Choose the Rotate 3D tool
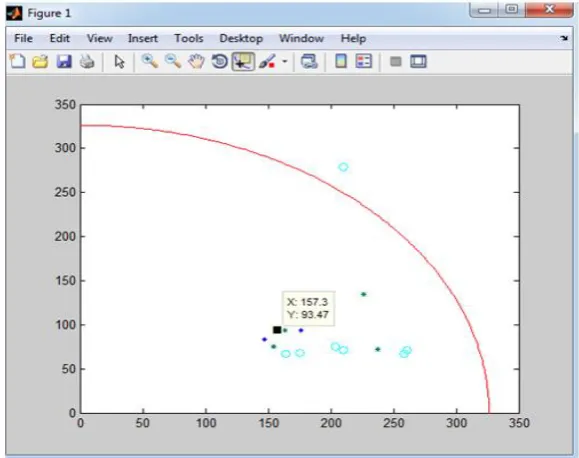The height and width of the screenshot is (458, 579). [219, 61]
